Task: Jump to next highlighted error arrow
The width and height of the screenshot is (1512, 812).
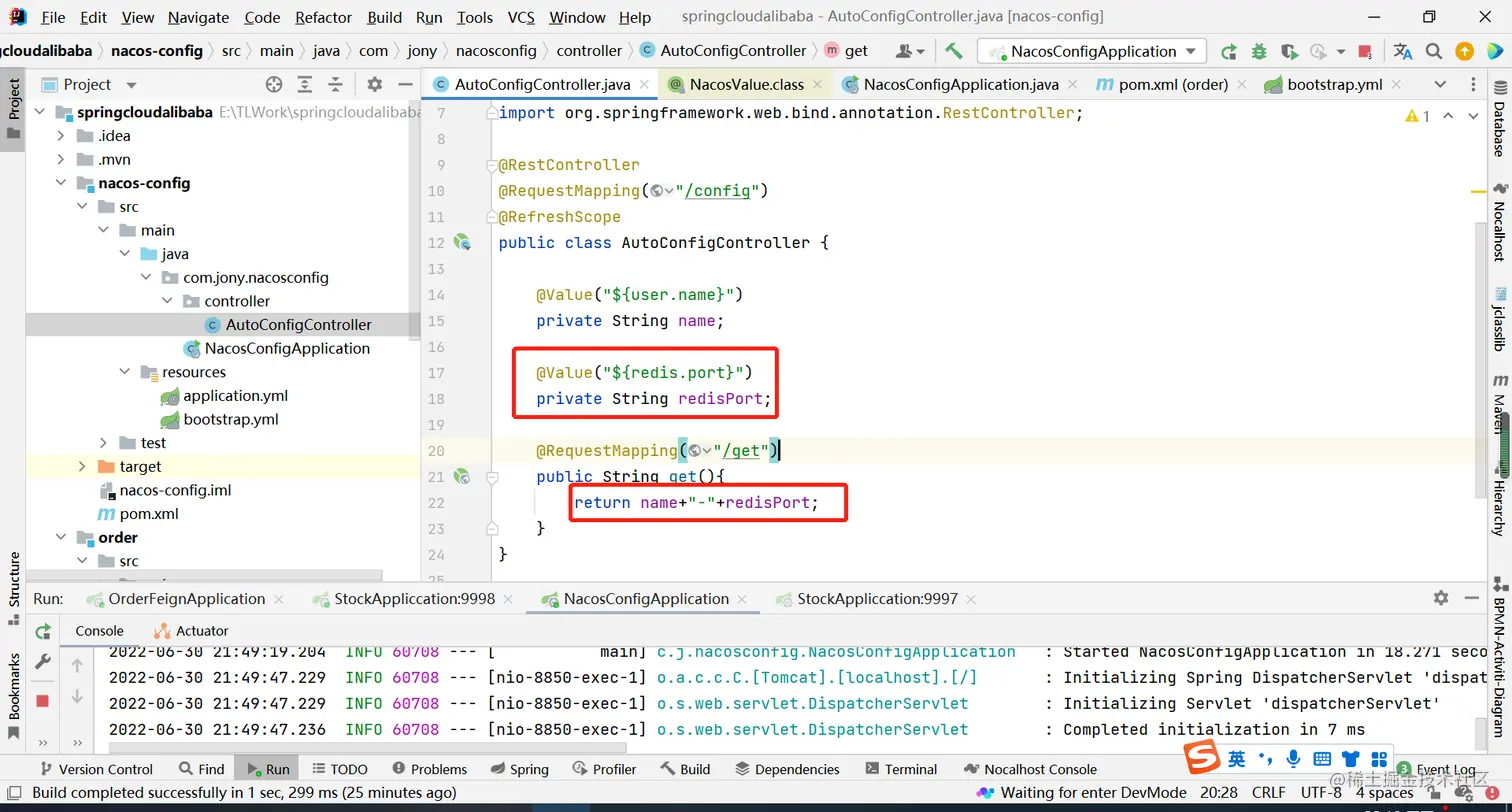Action: click(x=1473, y=116)
